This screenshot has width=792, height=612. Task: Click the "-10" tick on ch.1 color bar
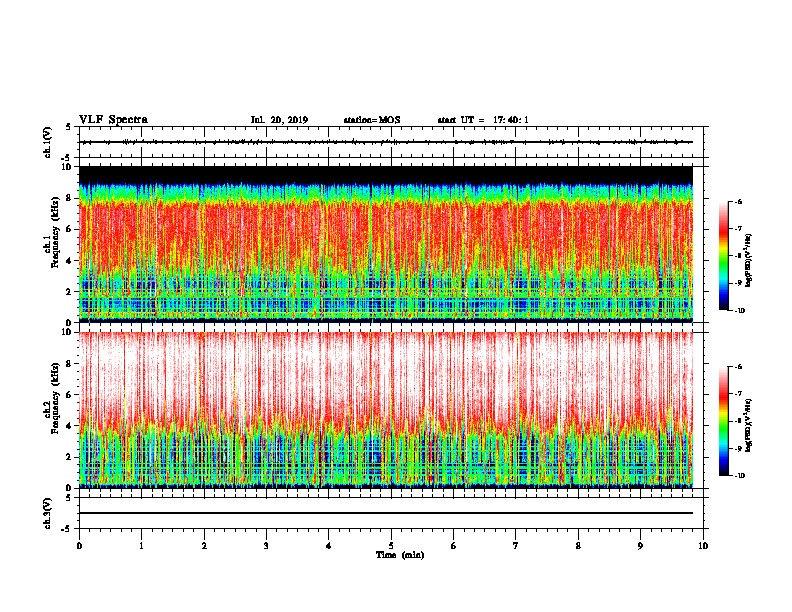(x=739, y=311)
